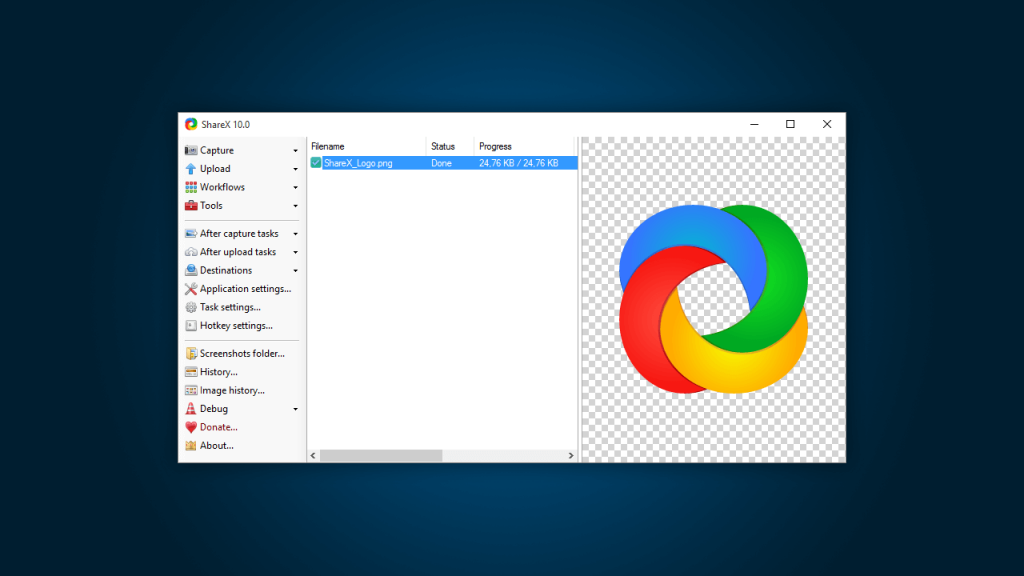Image resolution: width=1024 pixels, height=576 pixels.
Task: Configure After upload tasks via its cloud icon
Action: click(190, 251)
